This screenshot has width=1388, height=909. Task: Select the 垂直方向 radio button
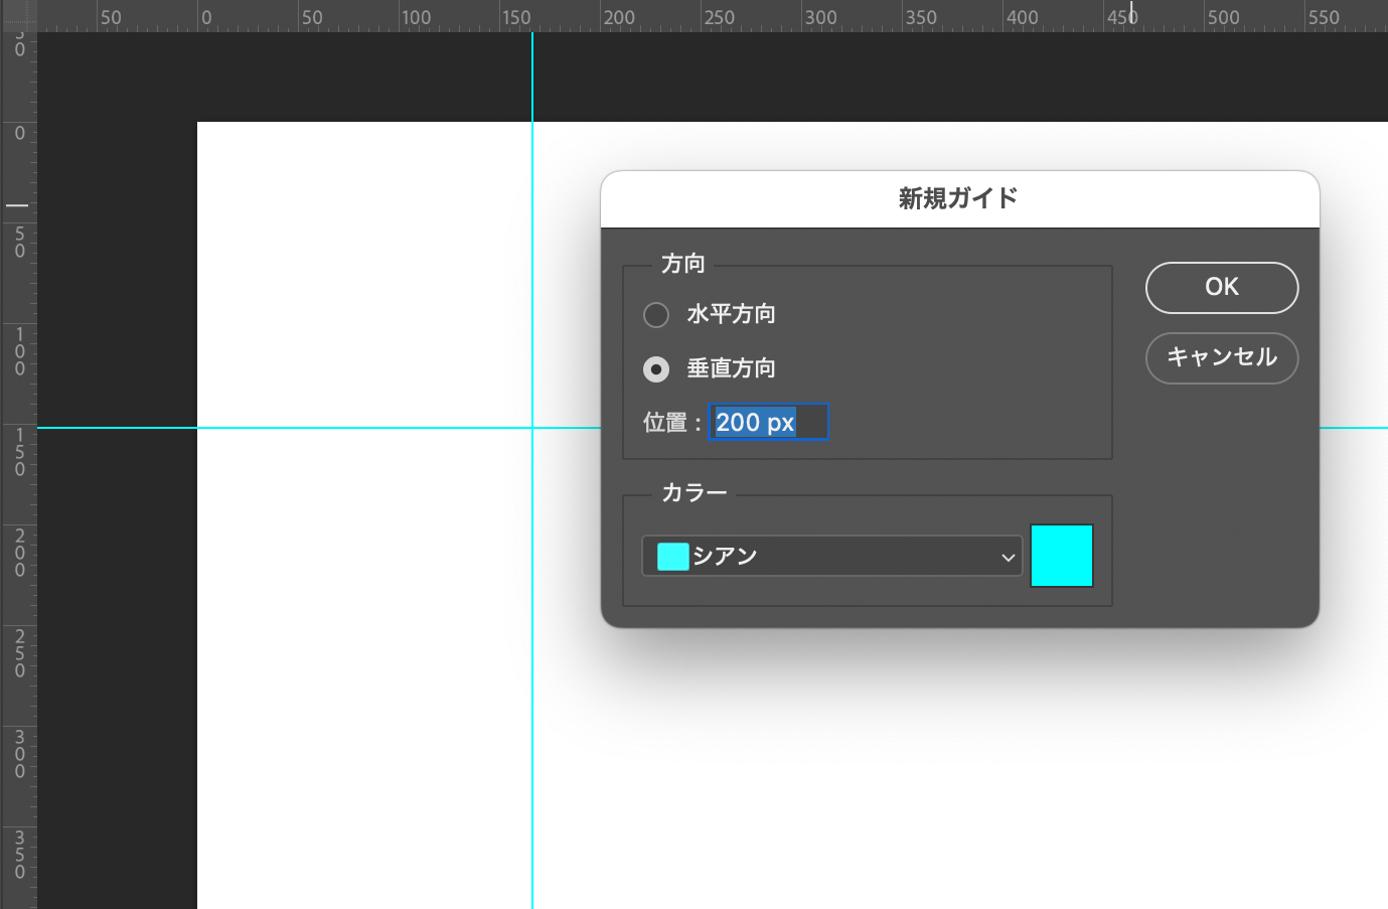click(x=656, y=370)
